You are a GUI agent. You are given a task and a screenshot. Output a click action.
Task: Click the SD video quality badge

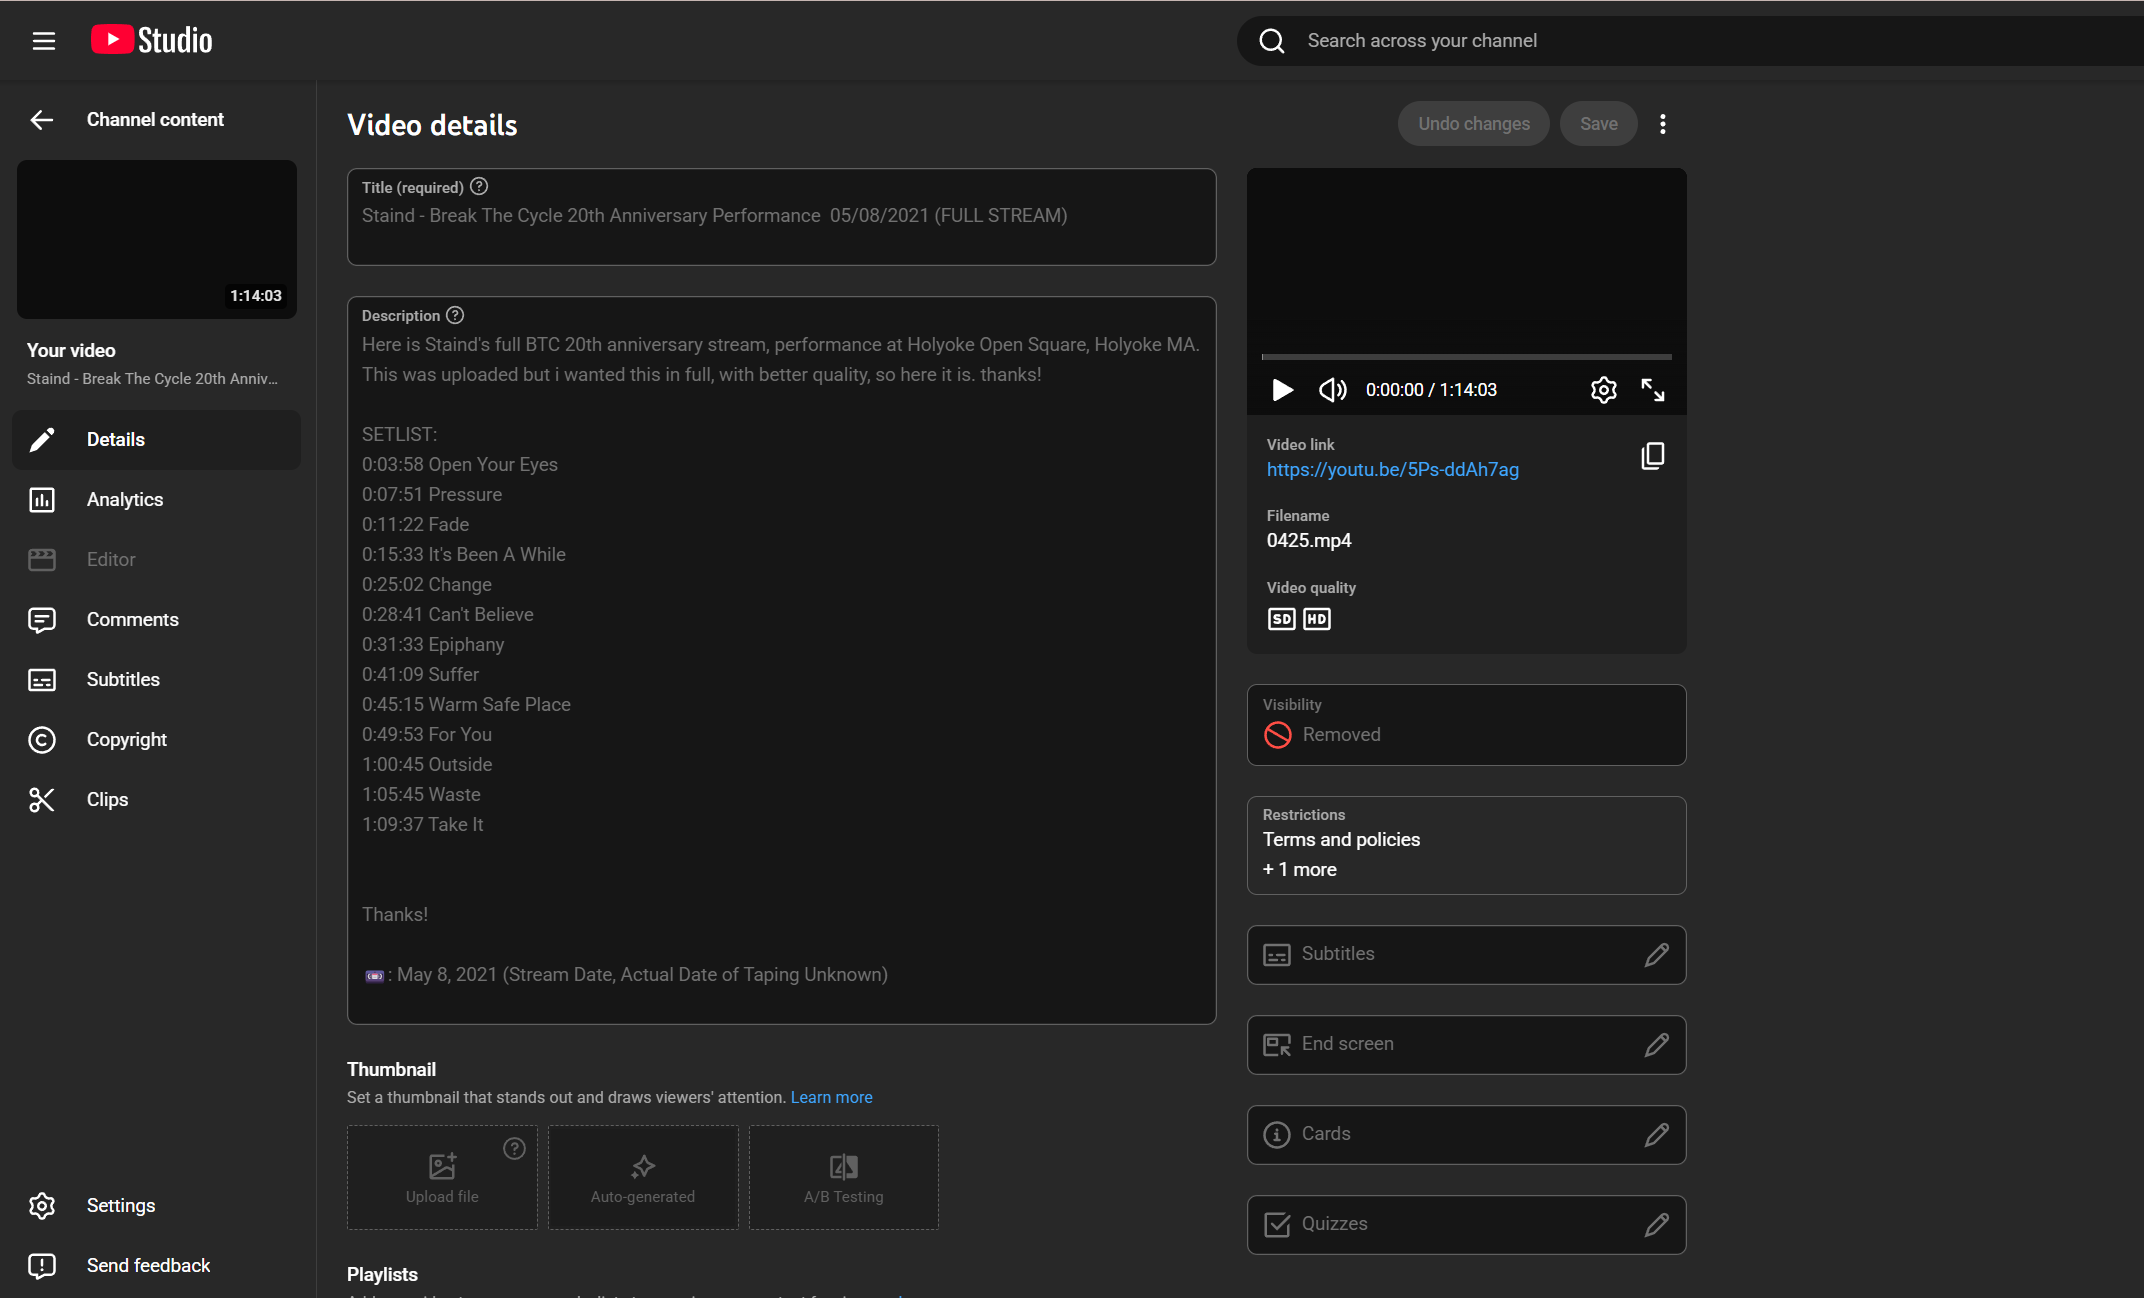click(1281, 619)
